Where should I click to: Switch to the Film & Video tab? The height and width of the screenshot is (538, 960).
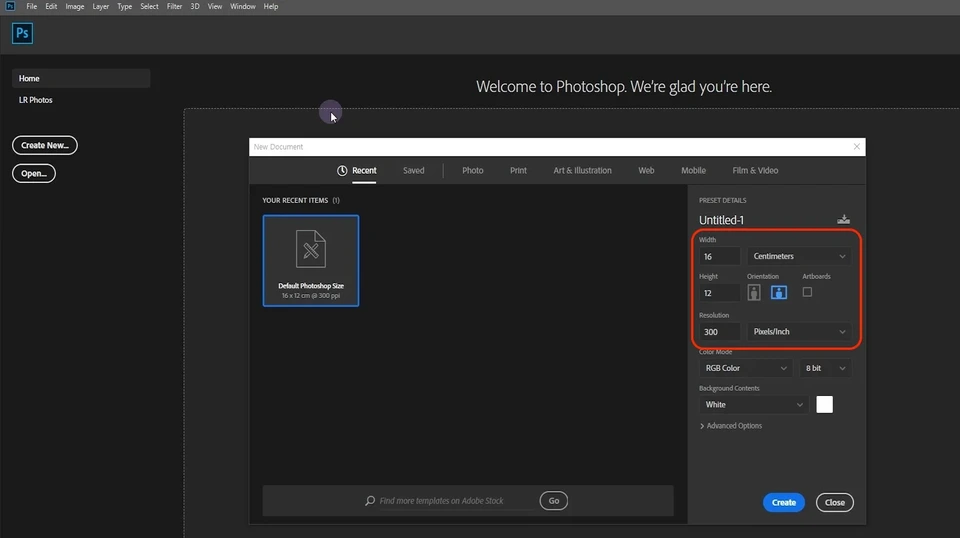coord(755,171)
